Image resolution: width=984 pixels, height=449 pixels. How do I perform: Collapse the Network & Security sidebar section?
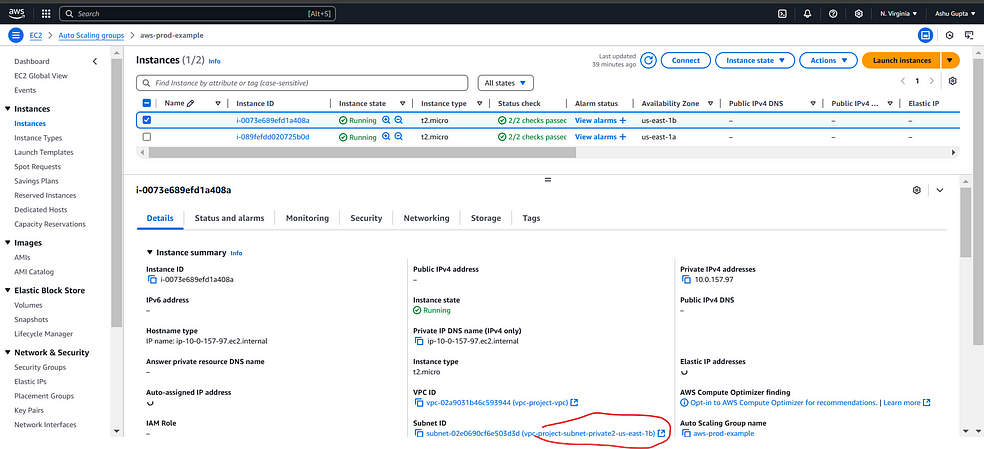tap(8, 352)
